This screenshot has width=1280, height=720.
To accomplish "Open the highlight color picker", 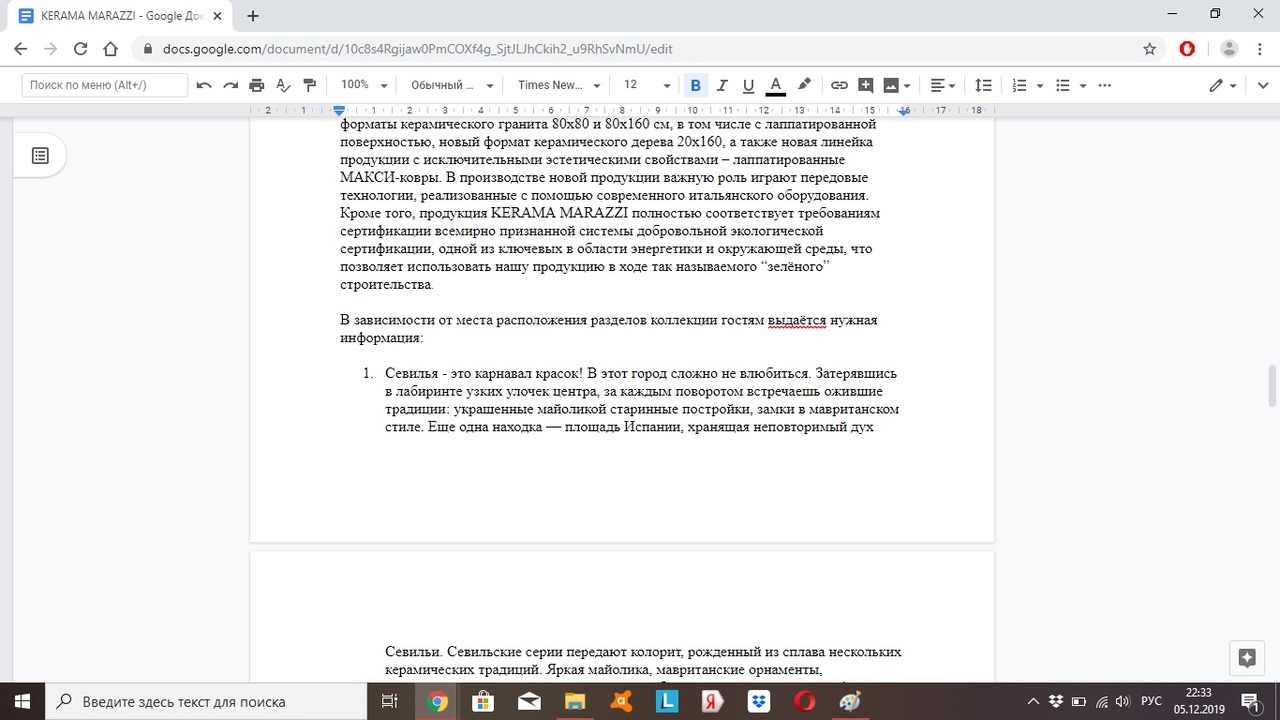I will 804,86.
